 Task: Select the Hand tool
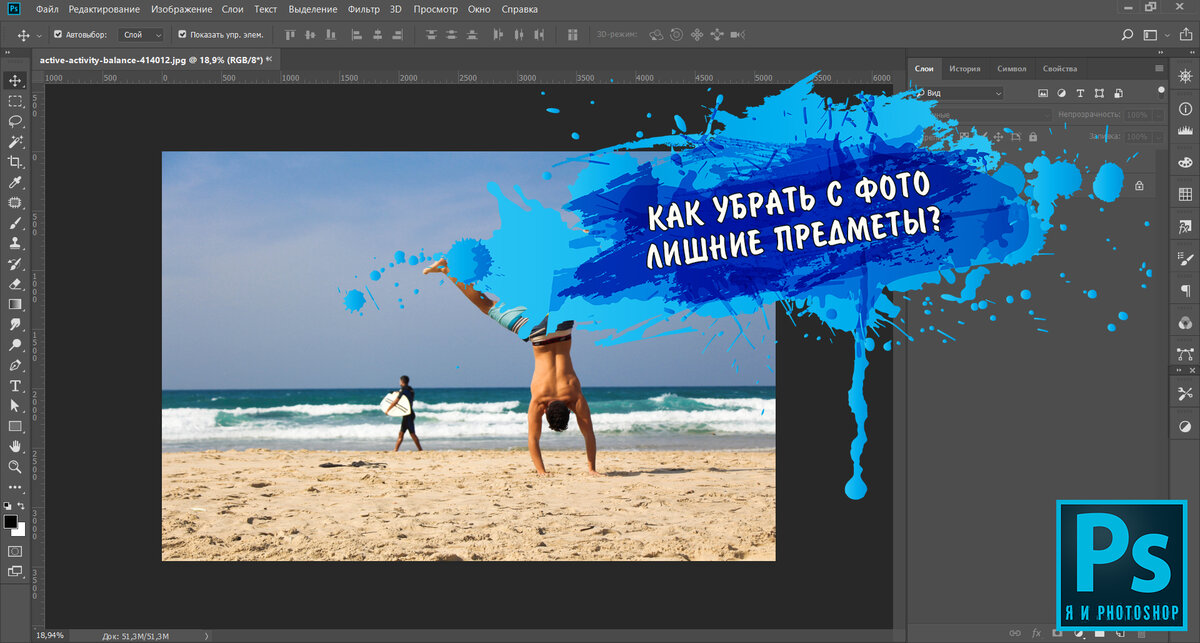[15, 447]
